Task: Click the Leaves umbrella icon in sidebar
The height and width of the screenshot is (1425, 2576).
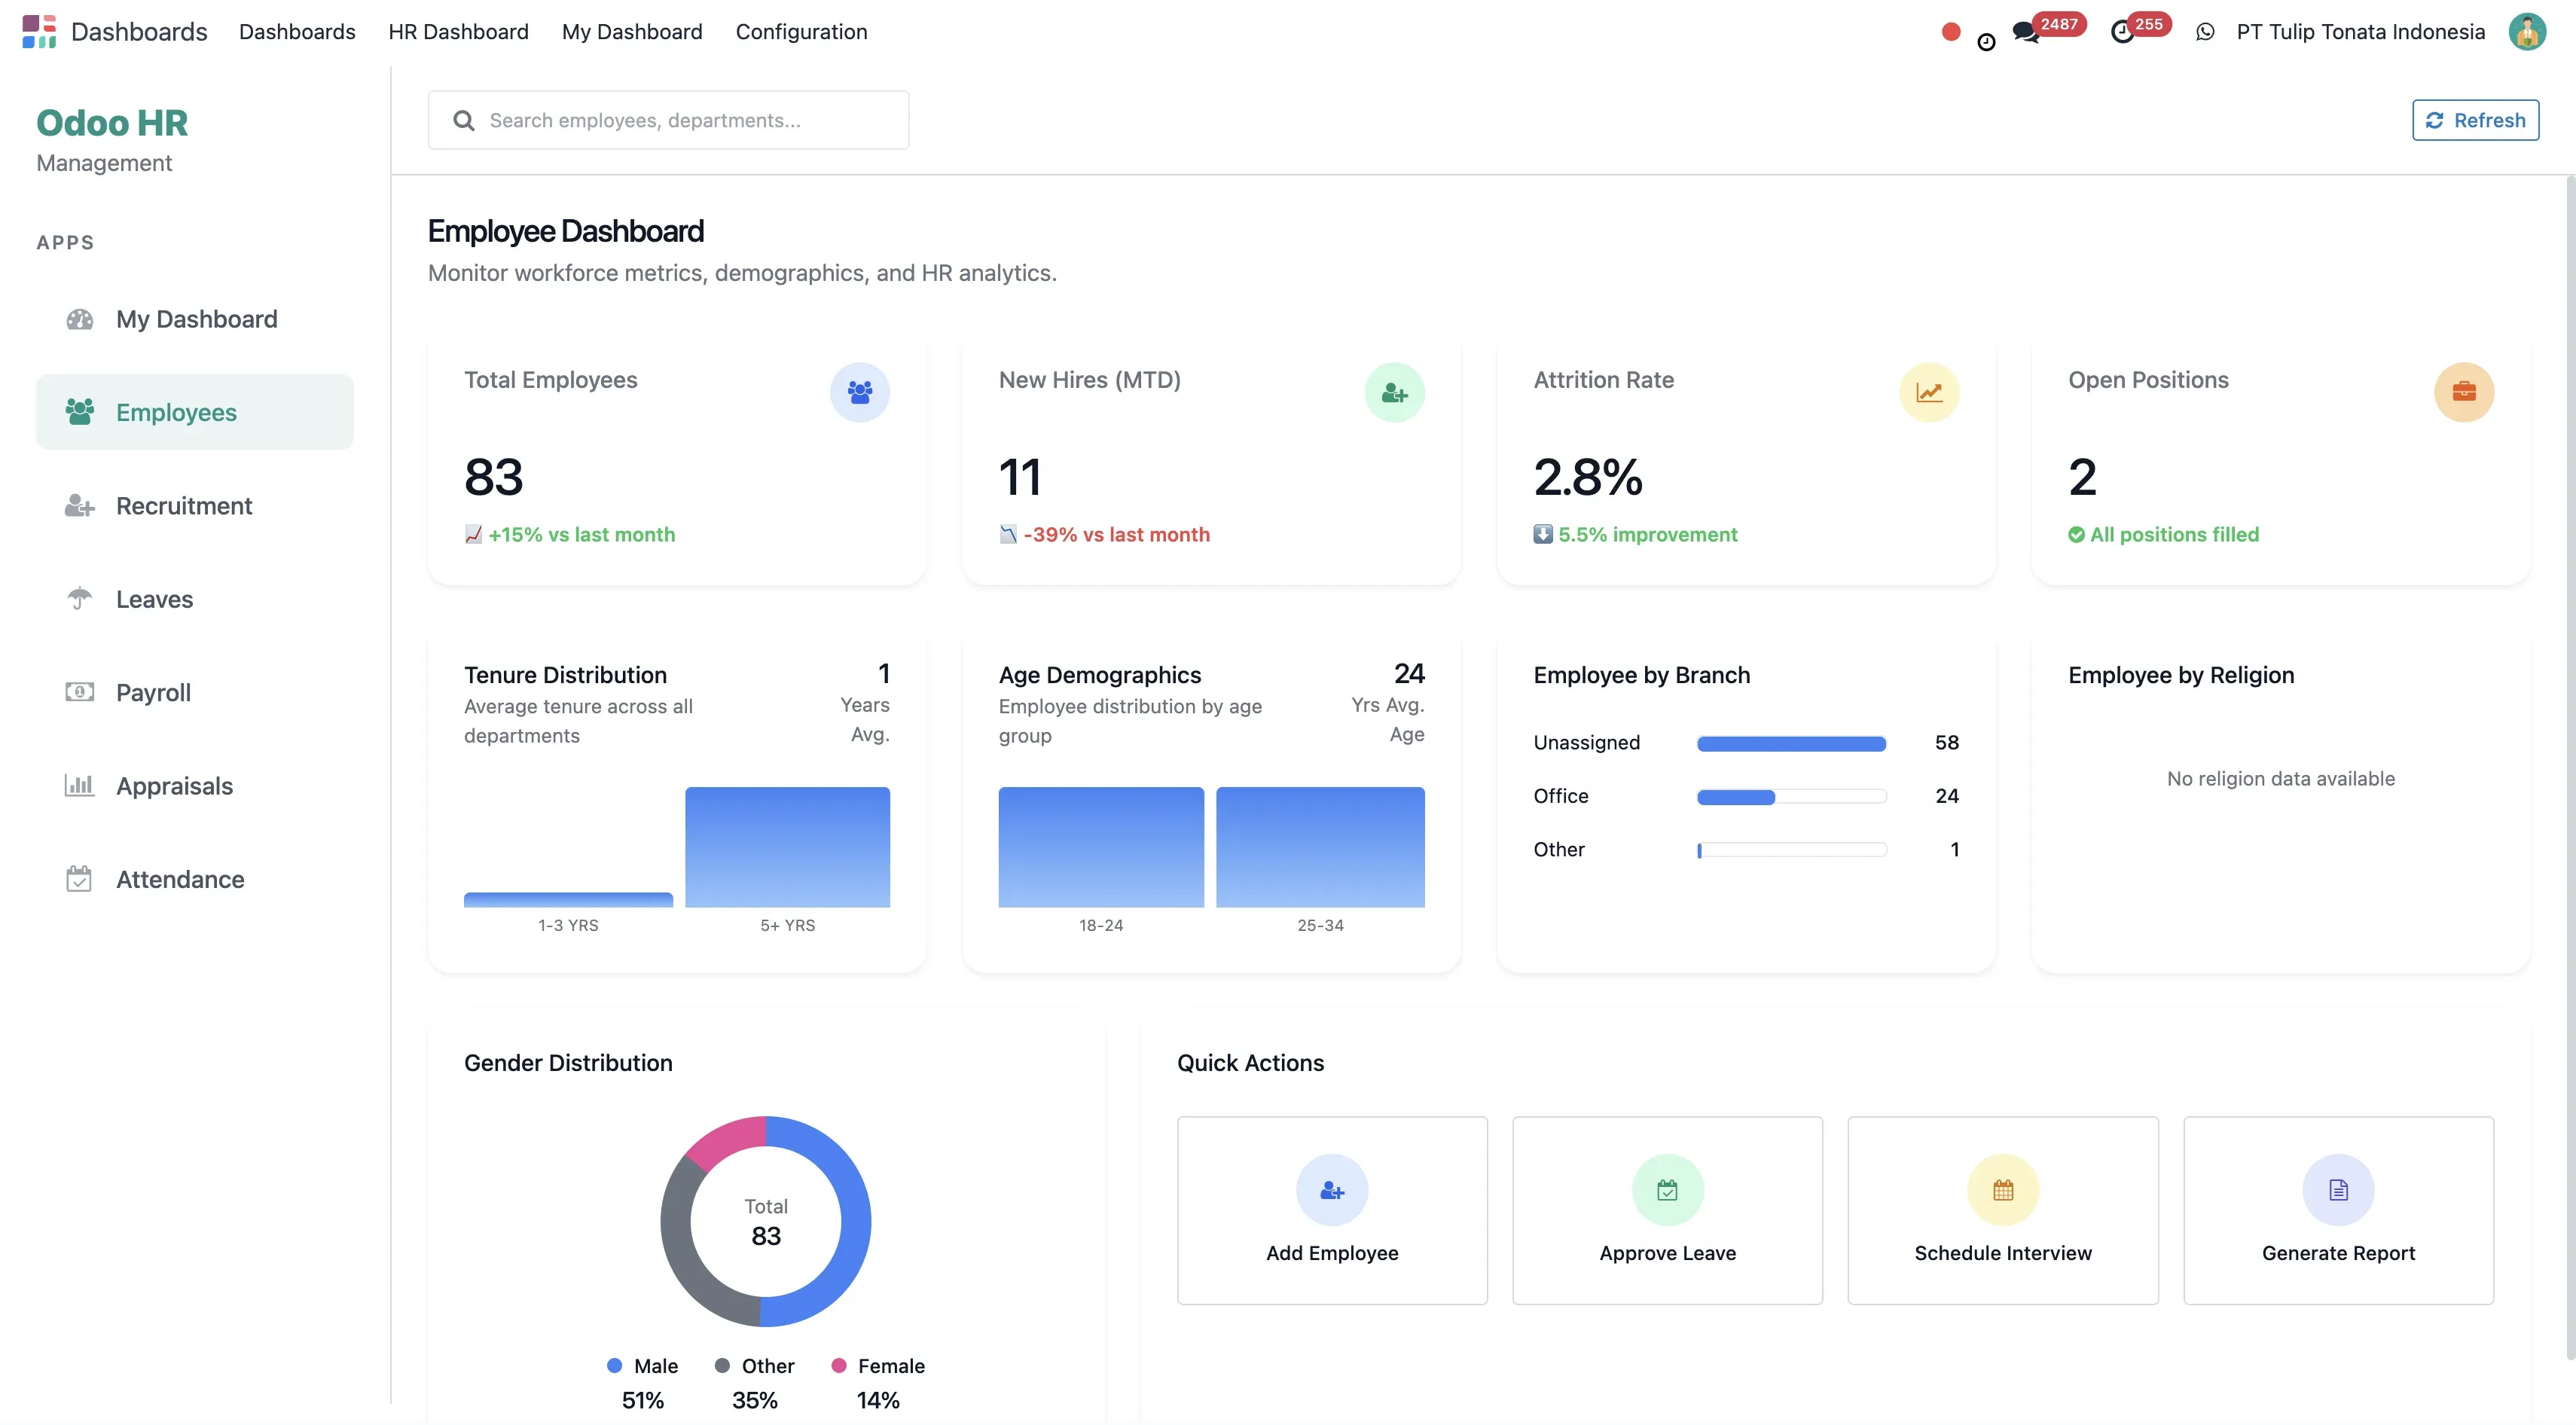Action: click(79, 598)
